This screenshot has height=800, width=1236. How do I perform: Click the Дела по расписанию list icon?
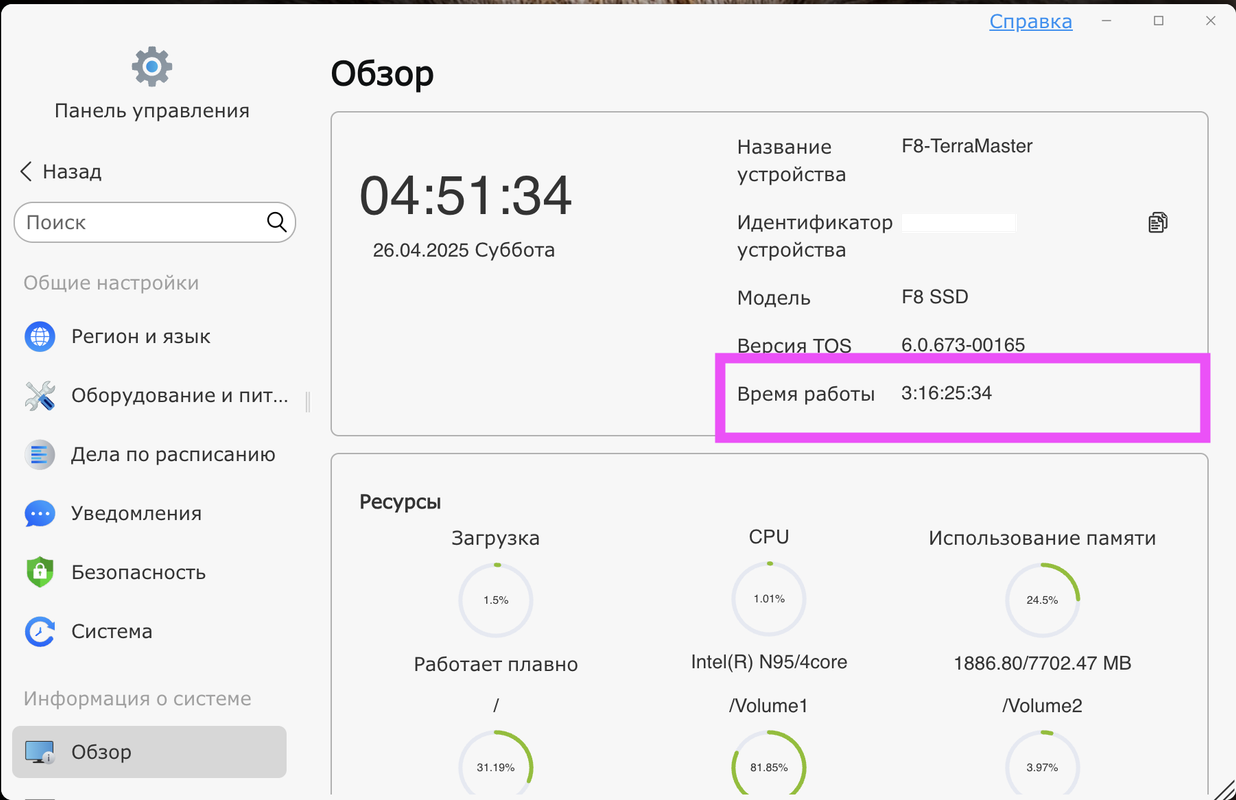pos(40,455)
